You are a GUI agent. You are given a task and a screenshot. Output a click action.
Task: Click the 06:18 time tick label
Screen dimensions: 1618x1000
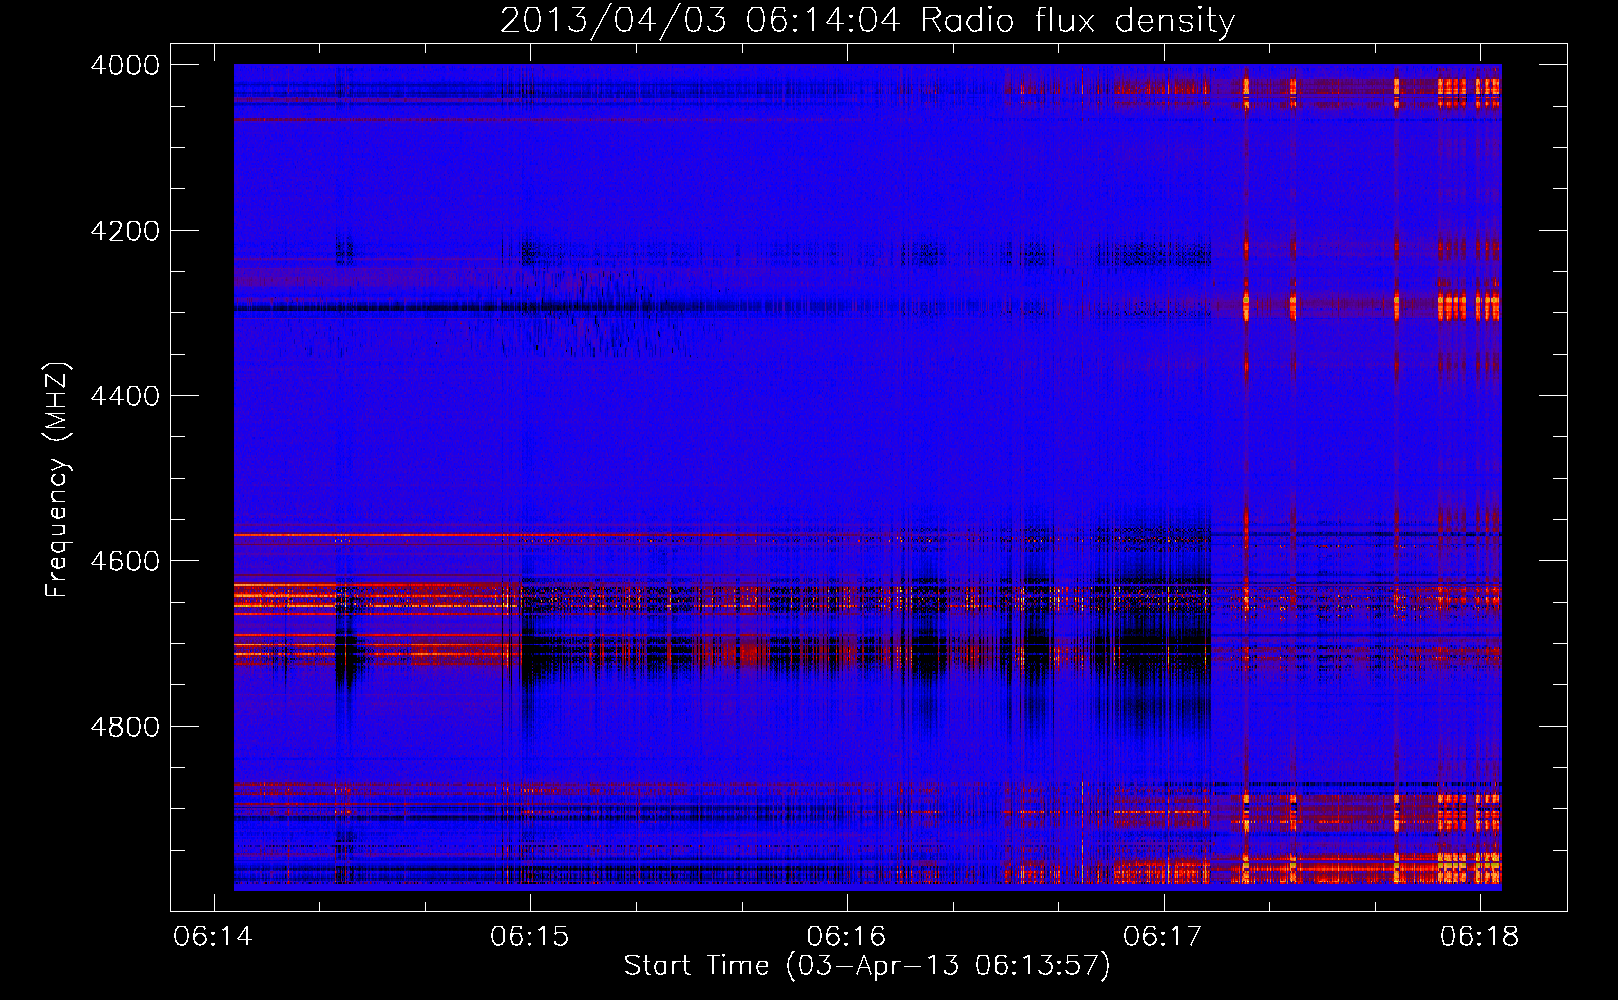1480,936
